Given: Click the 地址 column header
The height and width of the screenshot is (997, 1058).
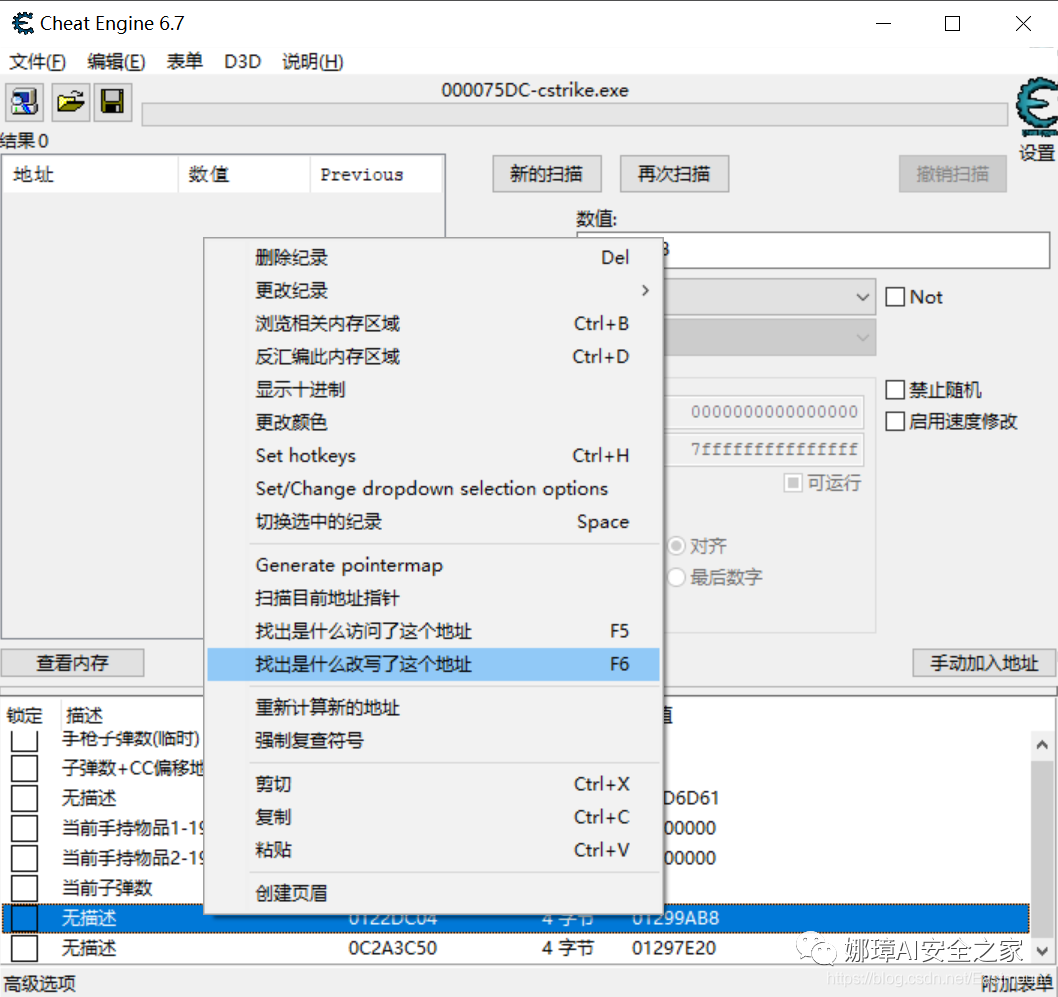Looking at the screenshot, I should pyautogui.click(x=90, y=174).
